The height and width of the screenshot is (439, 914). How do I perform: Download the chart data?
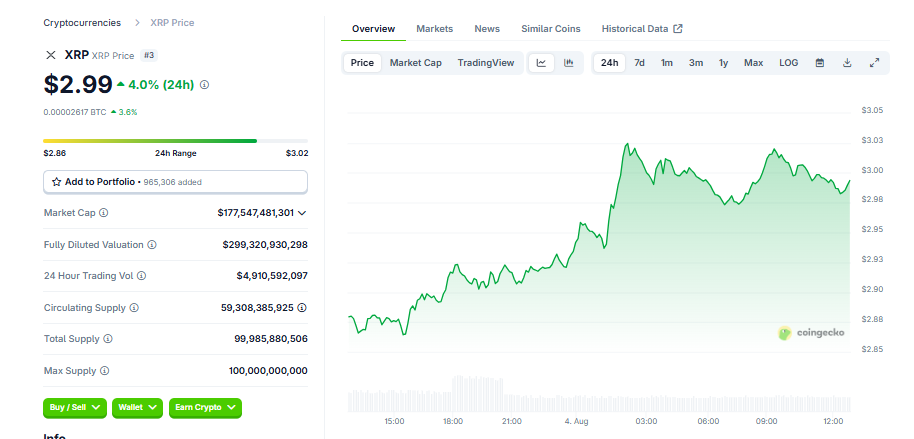(847, 63)
